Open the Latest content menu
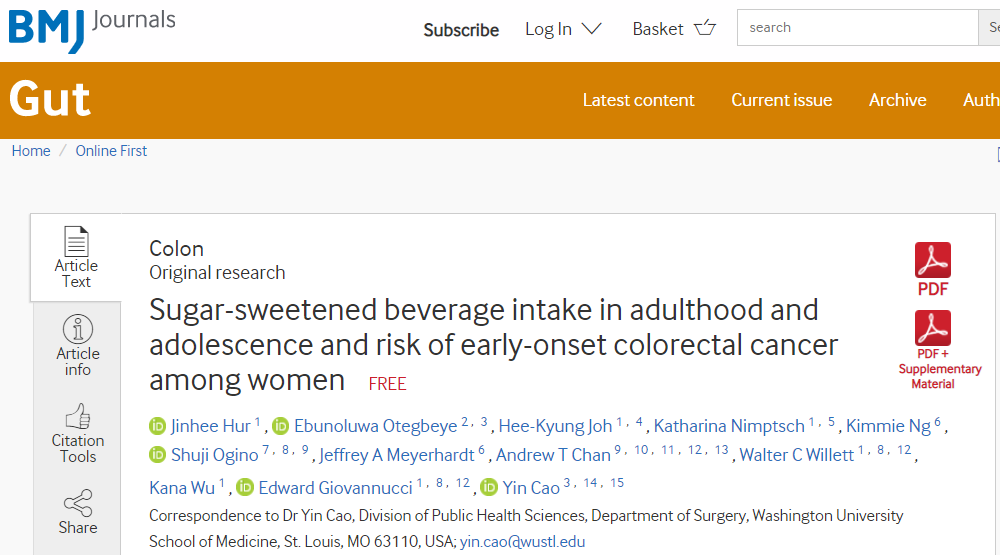Viewport: 1000px width, 555px height. pyautogui.click(x=638, y=100)
